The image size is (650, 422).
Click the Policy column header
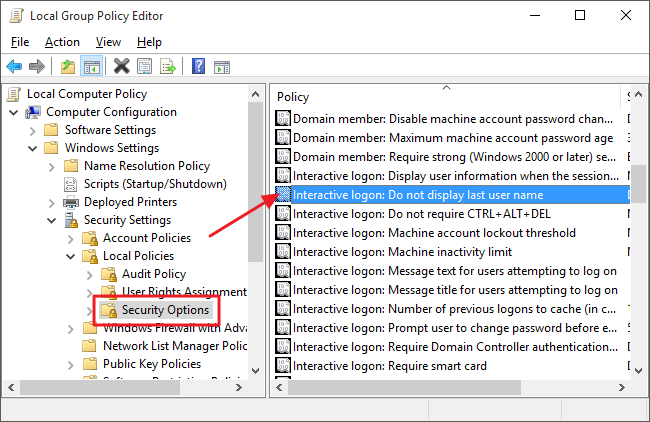pyautogui.click(x=293, y=97)
